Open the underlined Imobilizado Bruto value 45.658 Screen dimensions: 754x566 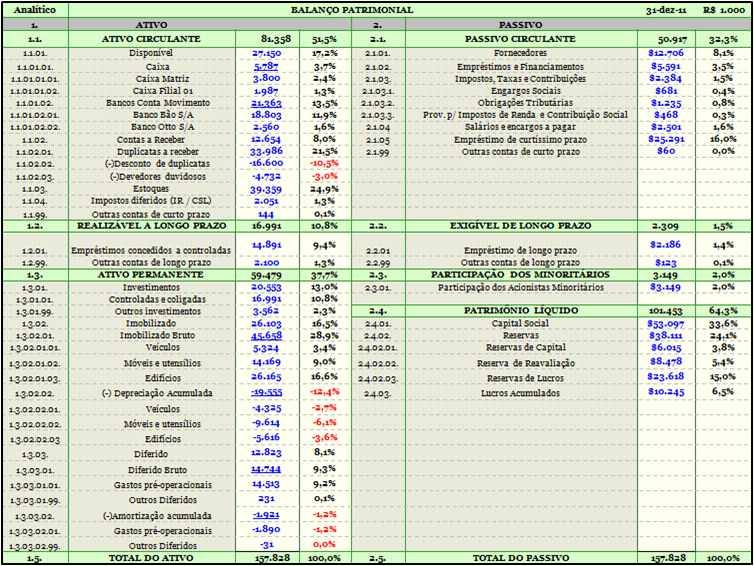pyautogui.click(x=266, y=336)
